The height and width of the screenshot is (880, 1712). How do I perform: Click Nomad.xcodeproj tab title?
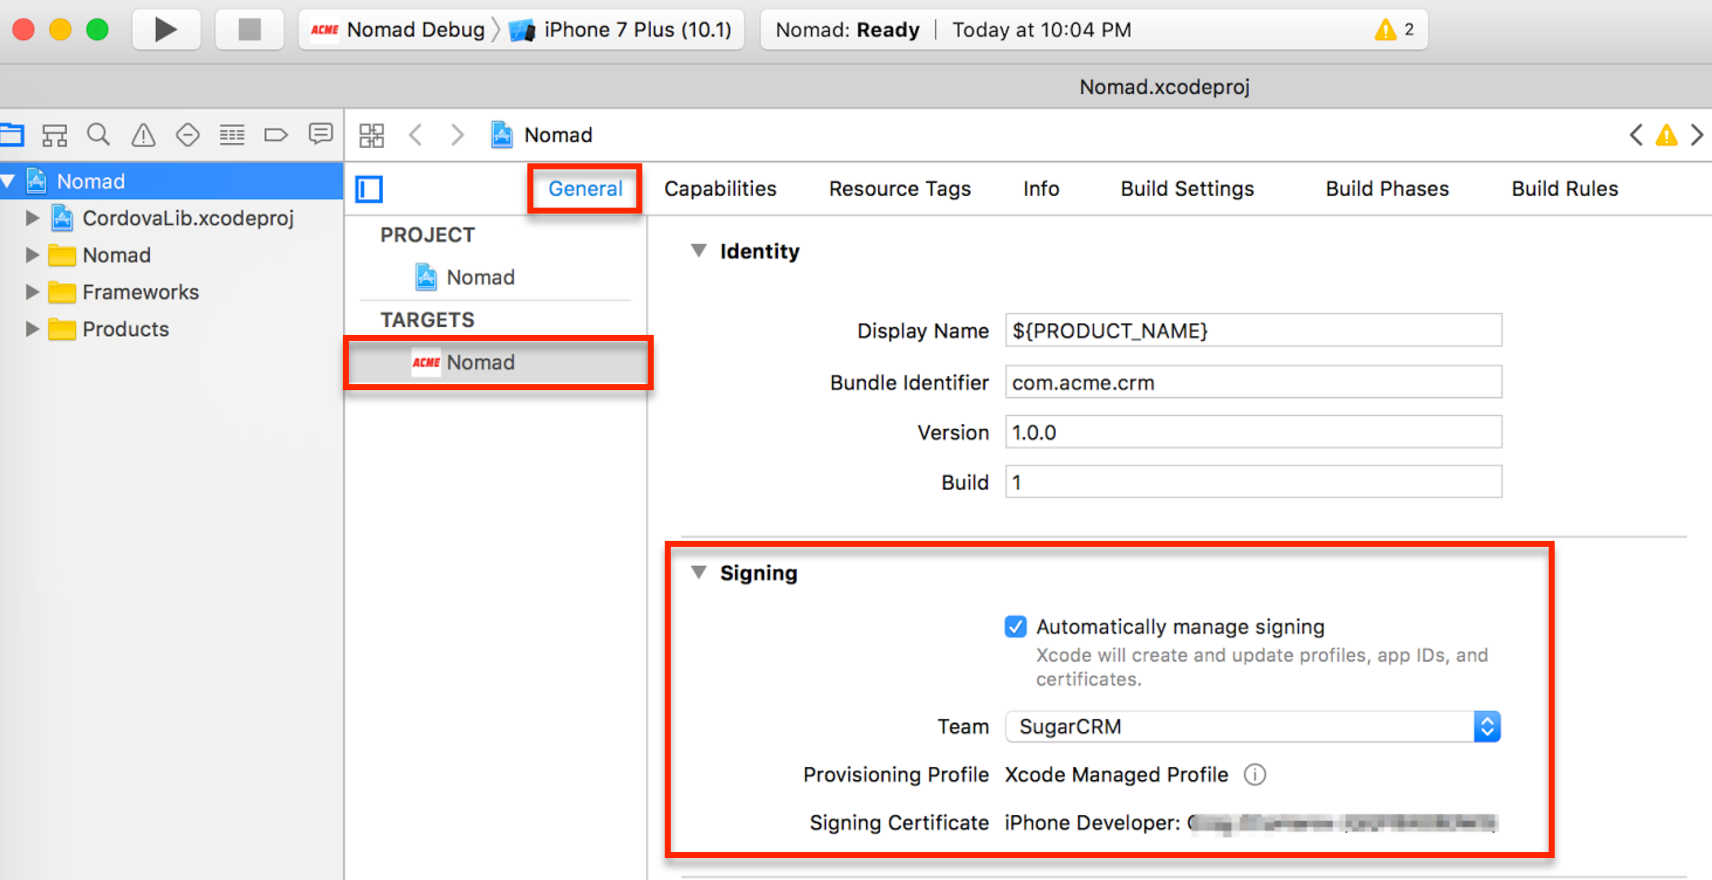point(1165,87)
